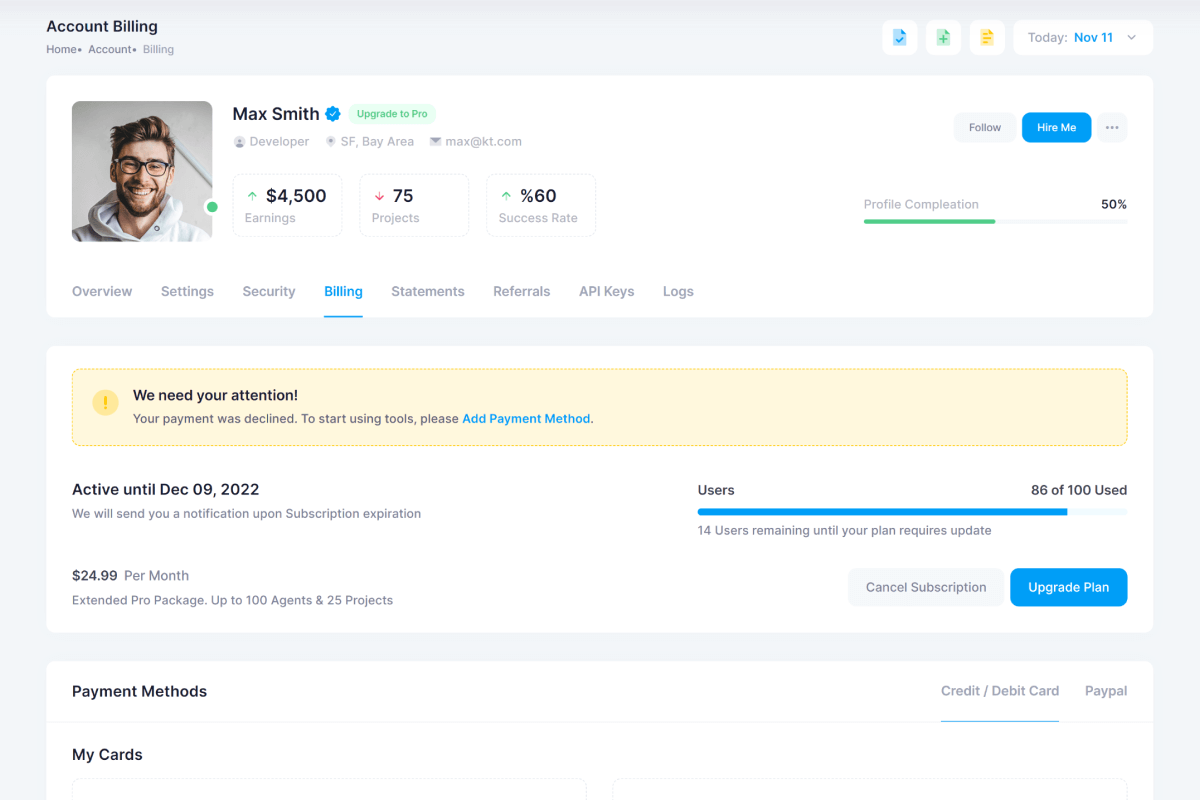This screenshot has height=800, width=1200.
Task: Click the blue checked document icon
Action: click(x=899, y=38)
